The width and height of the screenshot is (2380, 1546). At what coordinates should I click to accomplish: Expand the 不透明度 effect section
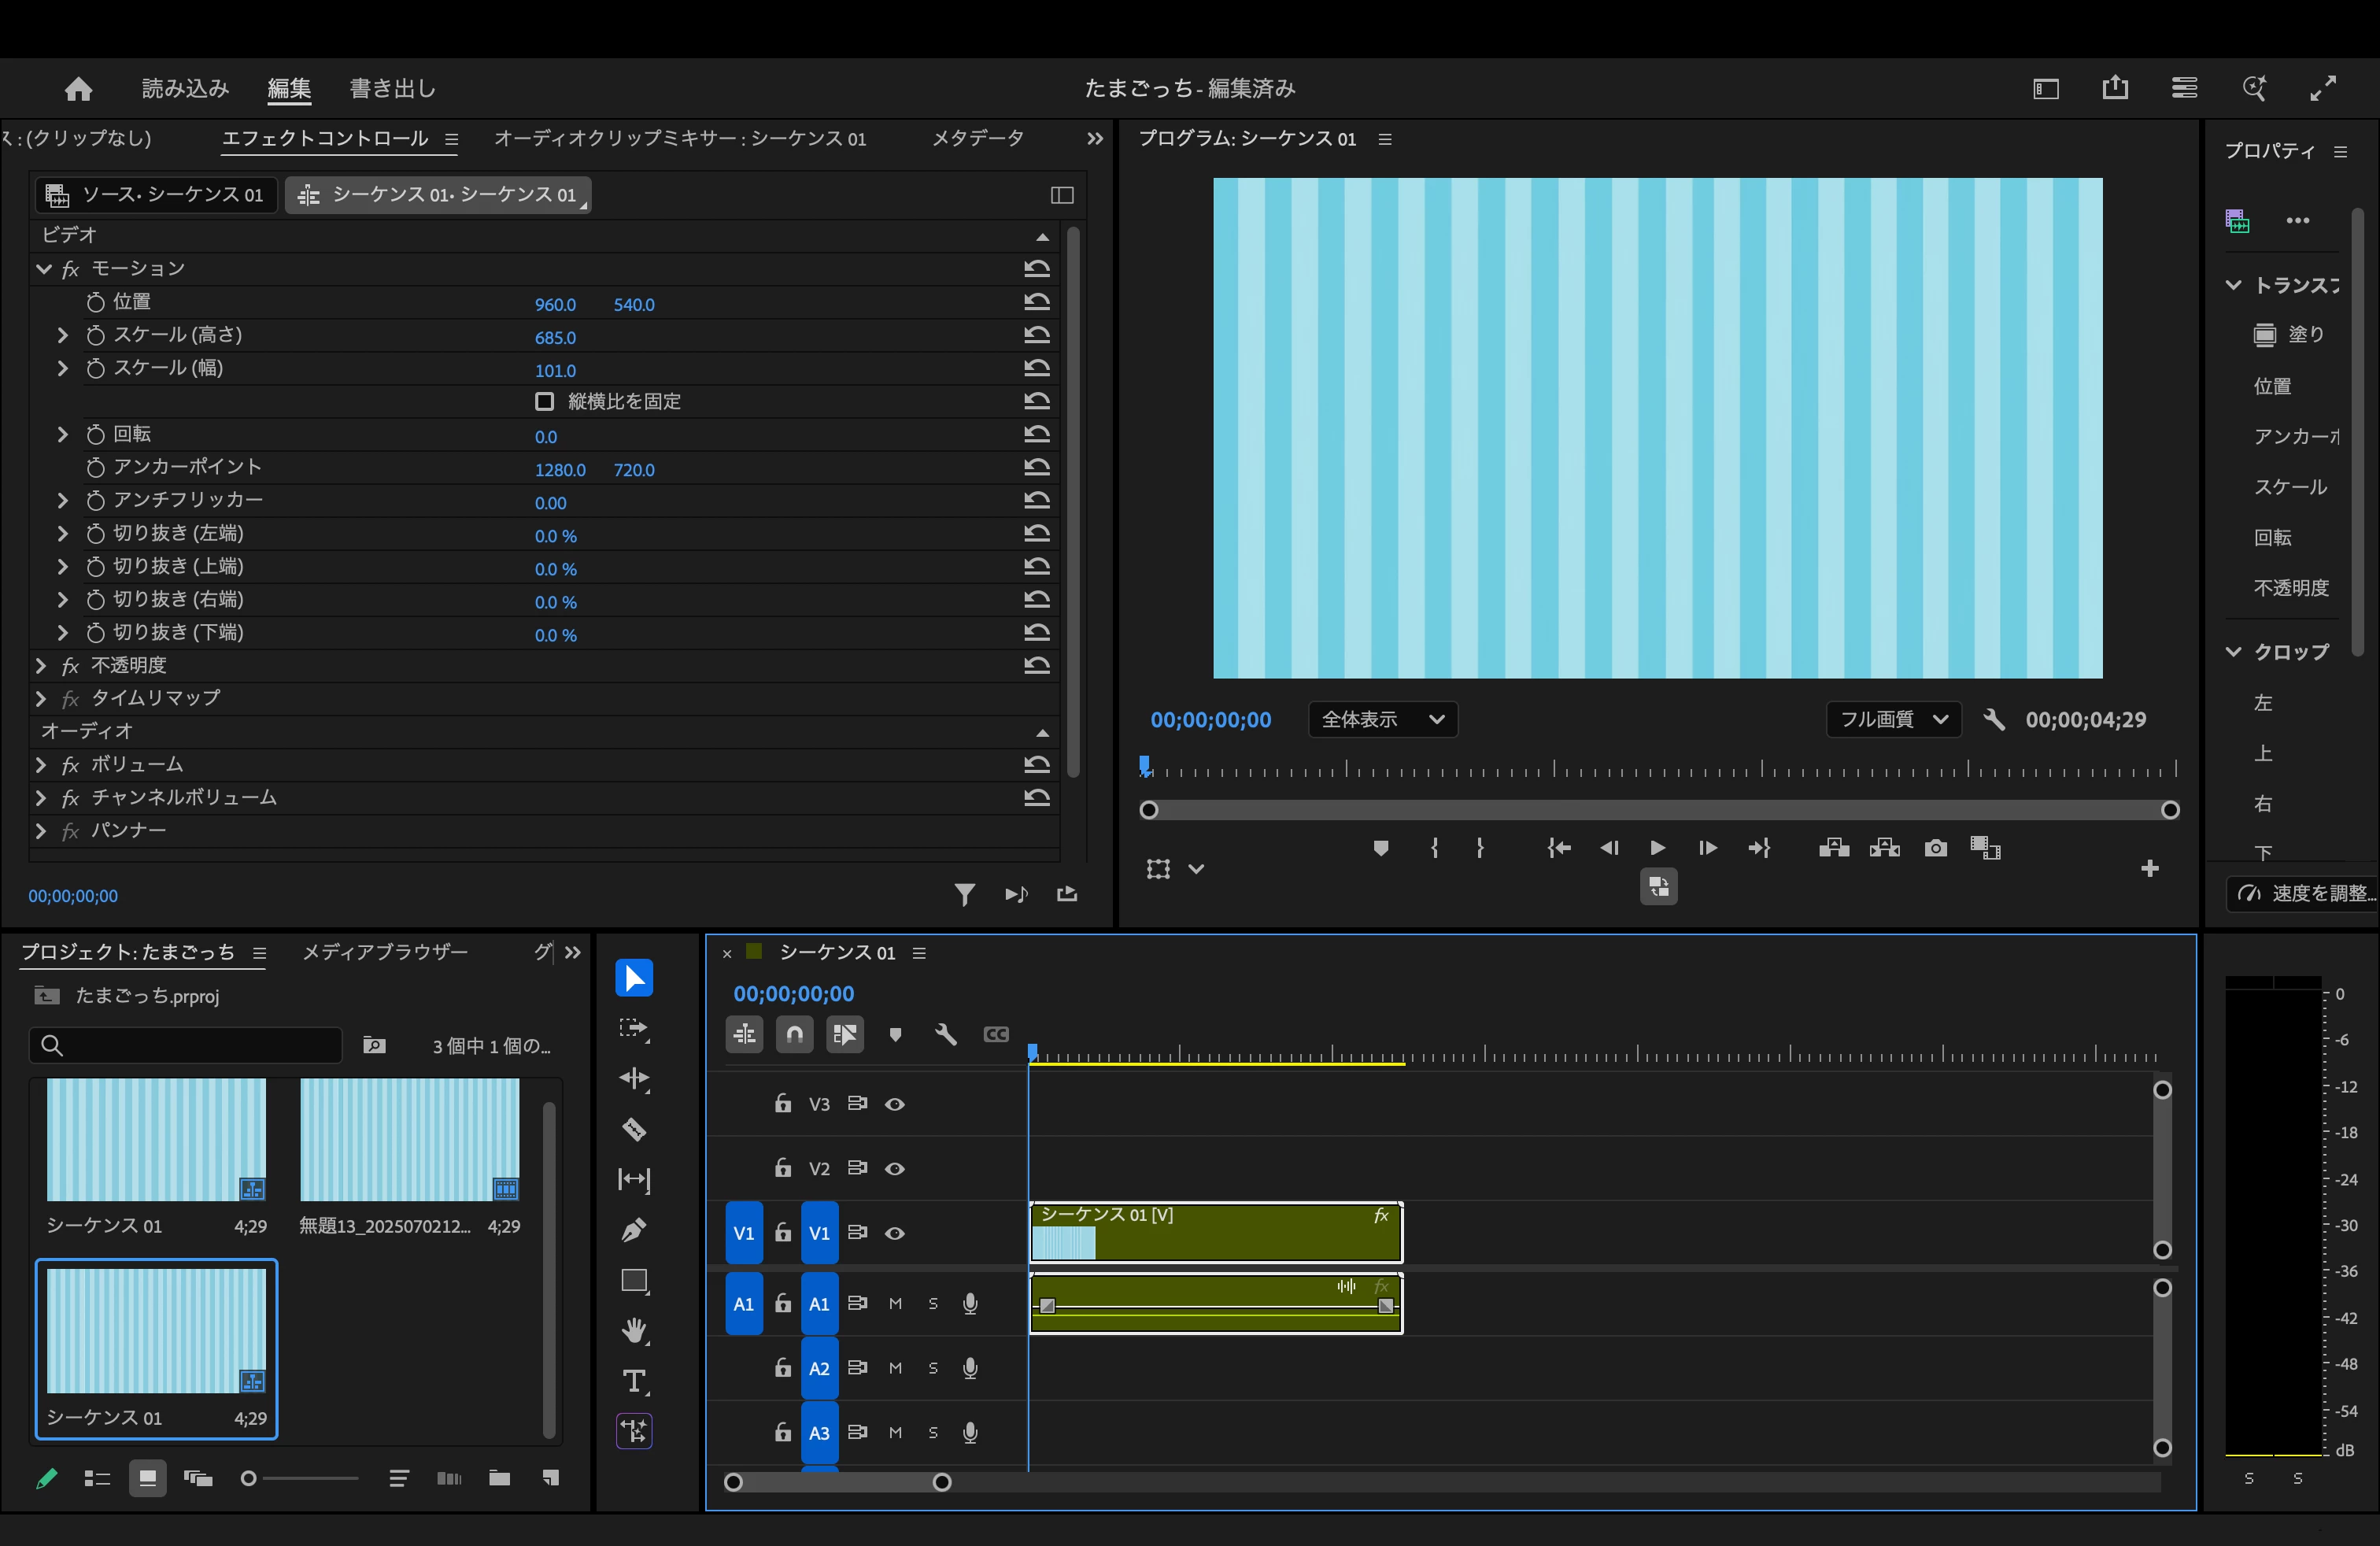pyautogui.click(x=41, y=665)
